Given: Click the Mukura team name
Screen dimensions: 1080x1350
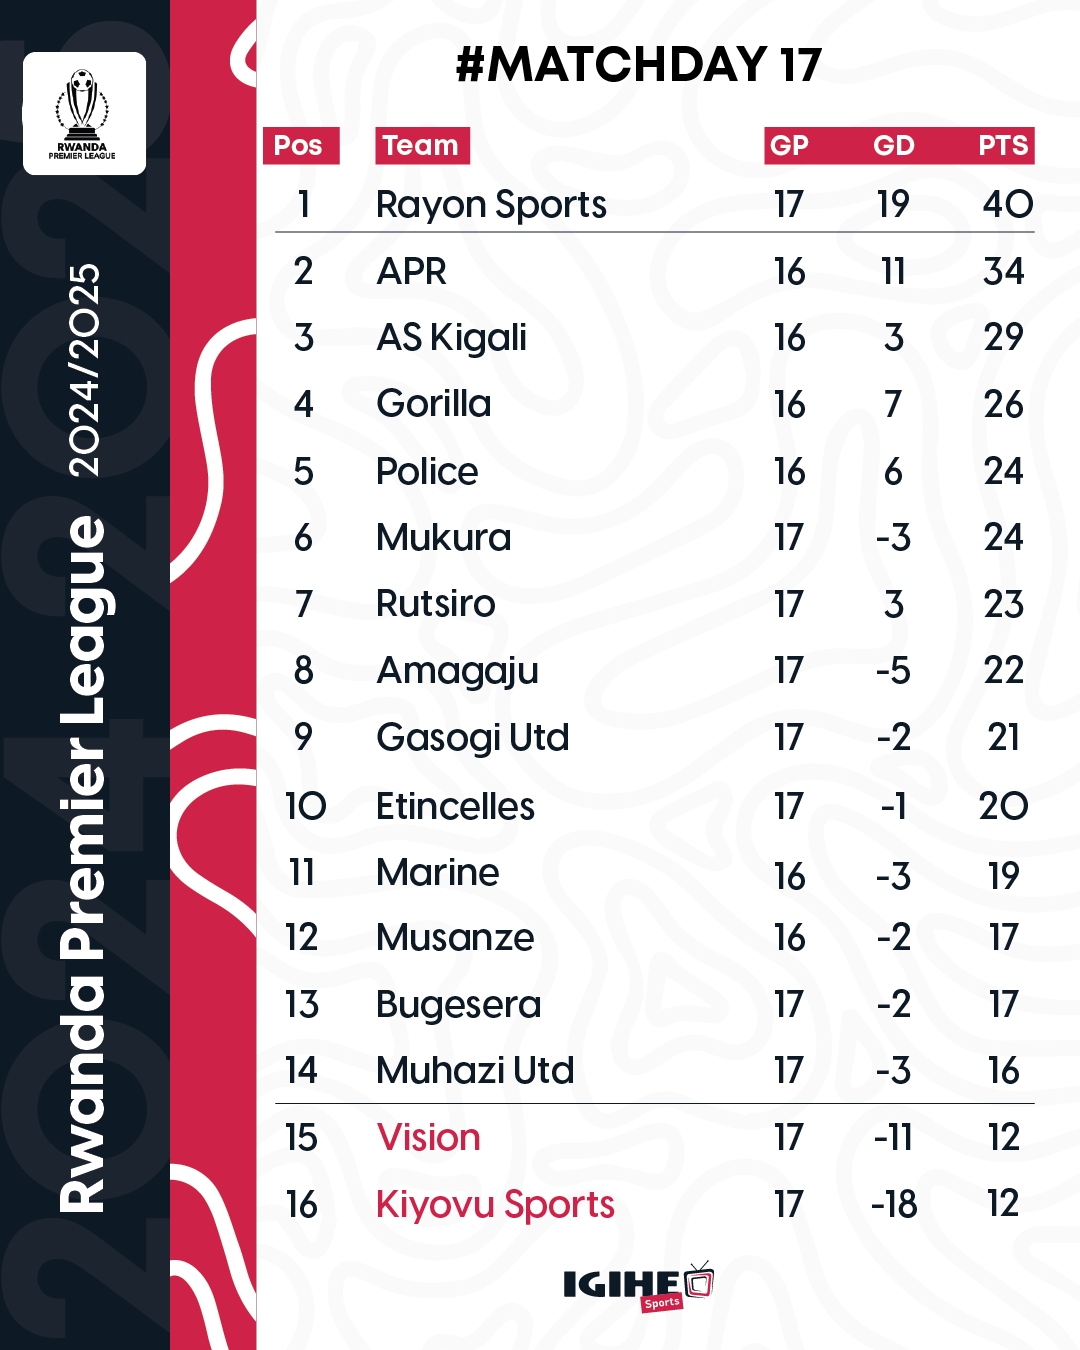Looking at the screenshot, I should pyautogui.click(x=444, y=538).
